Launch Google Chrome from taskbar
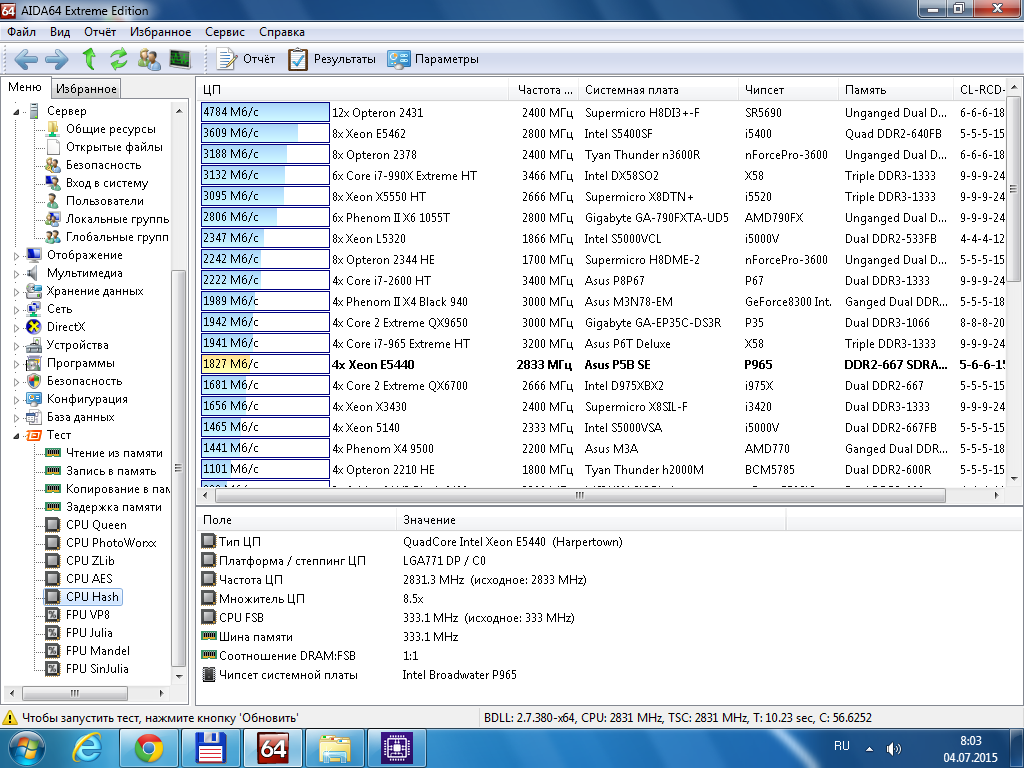 point(149,748)
